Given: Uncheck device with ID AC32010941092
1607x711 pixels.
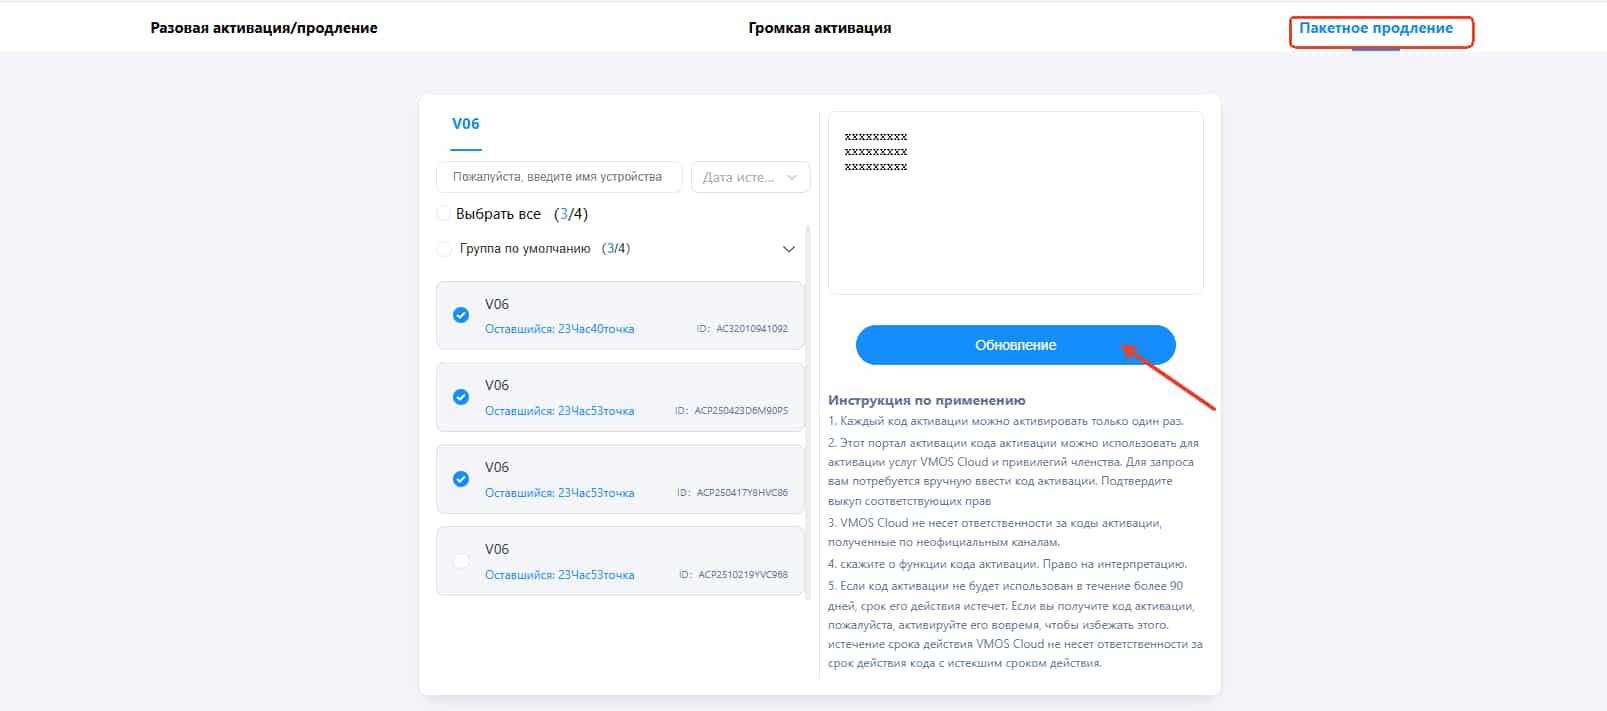Looking at the screenshot, I should click(x=461, y=315).
